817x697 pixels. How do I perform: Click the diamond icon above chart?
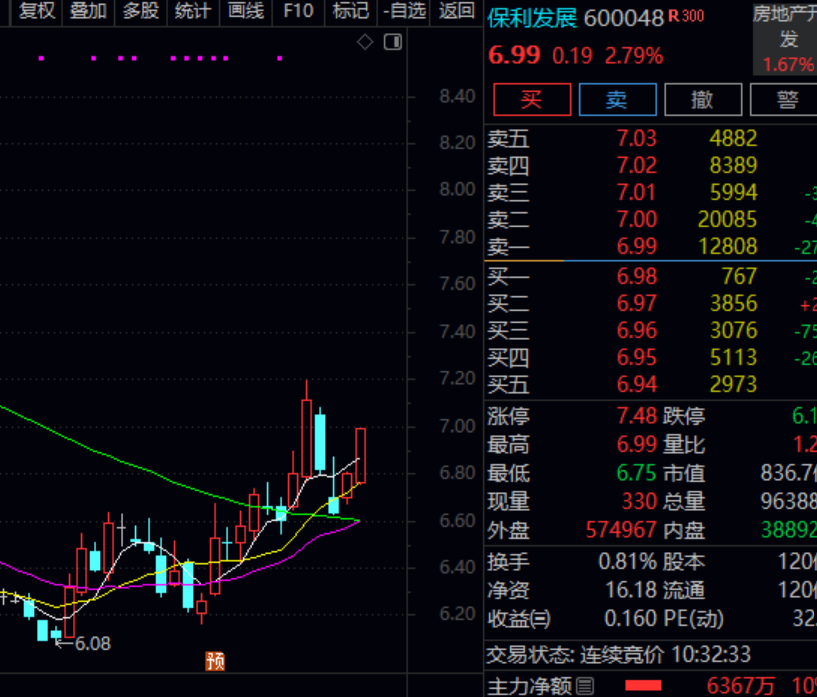pyautogui.click(x=365, y=42)
